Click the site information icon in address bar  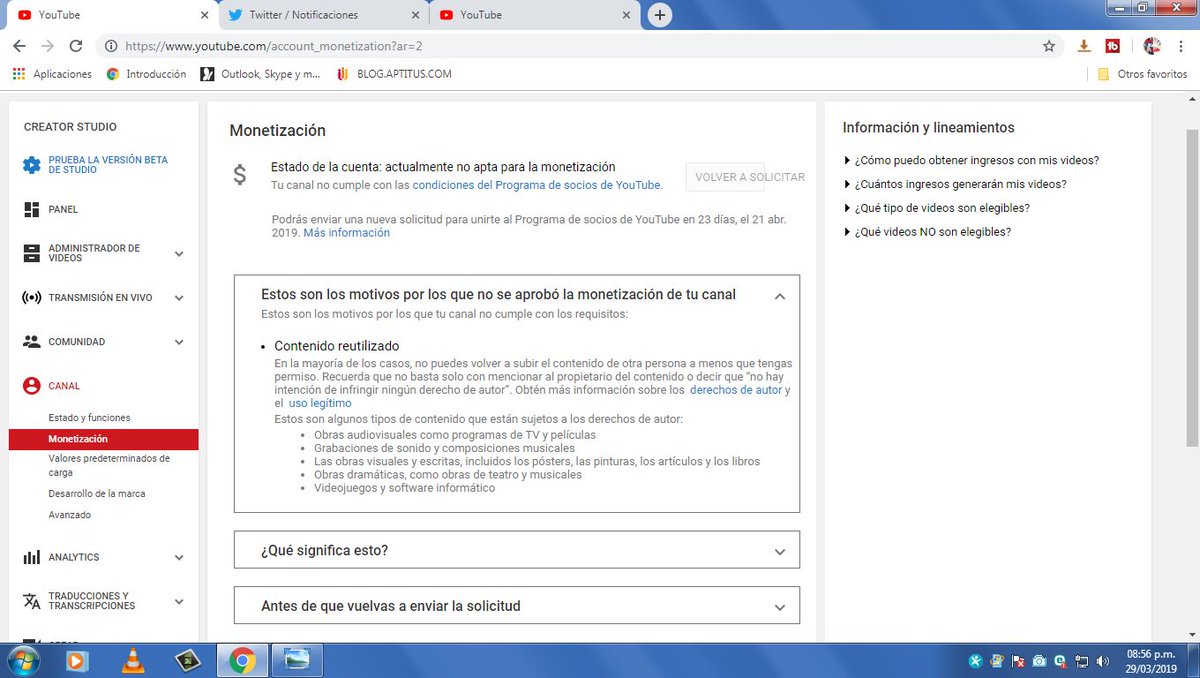coord(111,46)
